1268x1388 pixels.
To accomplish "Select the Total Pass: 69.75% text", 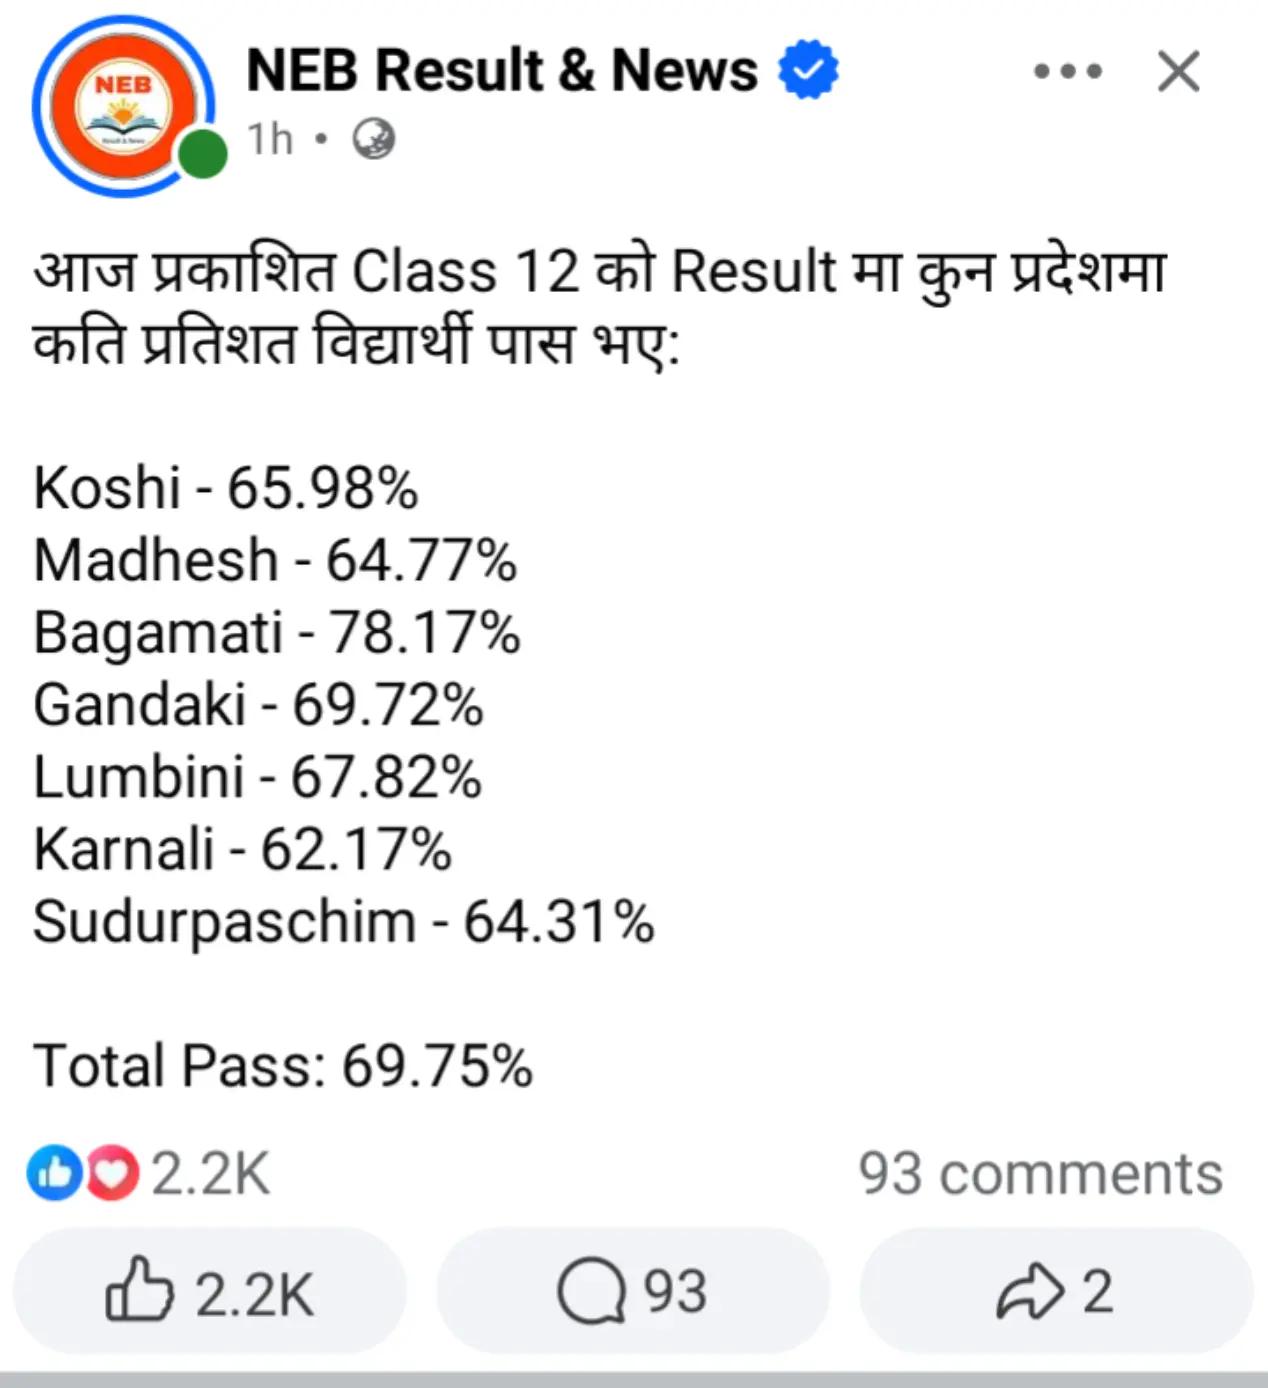I will 283,1065.
